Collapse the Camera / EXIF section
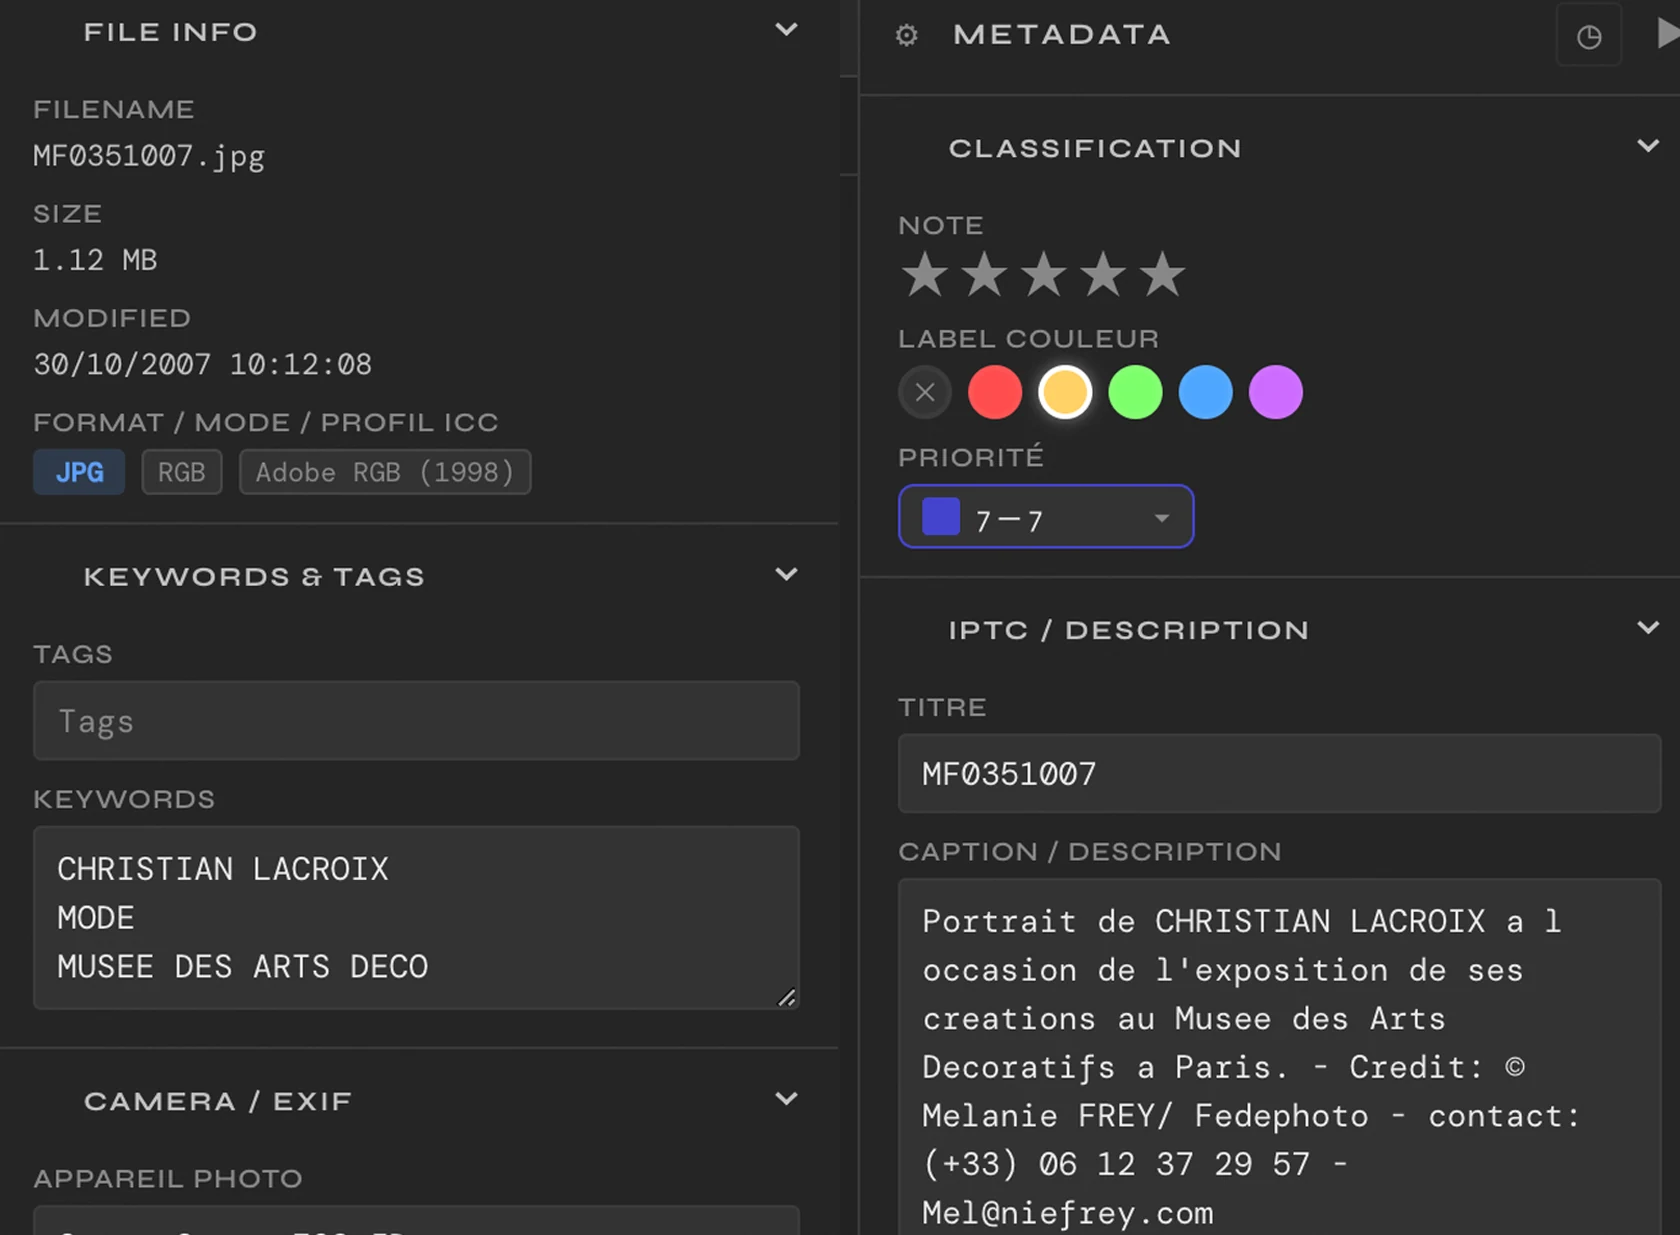 point(787,1098)
